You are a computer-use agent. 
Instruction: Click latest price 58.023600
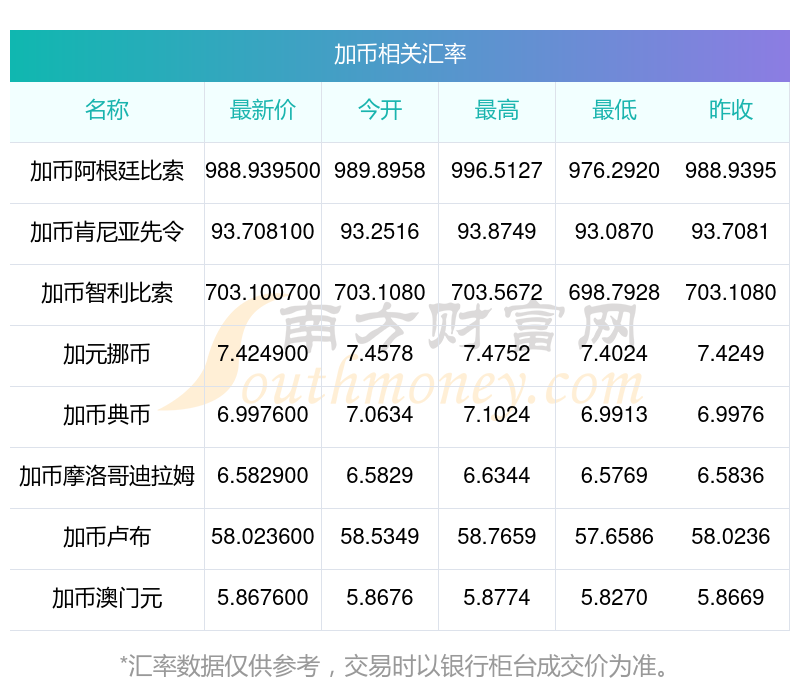(262, 537)
